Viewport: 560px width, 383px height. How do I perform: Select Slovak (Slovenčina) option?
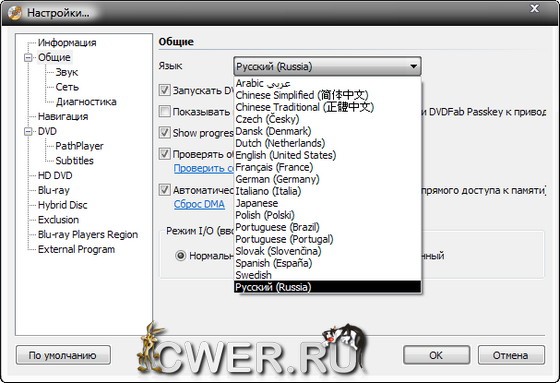[x=327, y=251]
